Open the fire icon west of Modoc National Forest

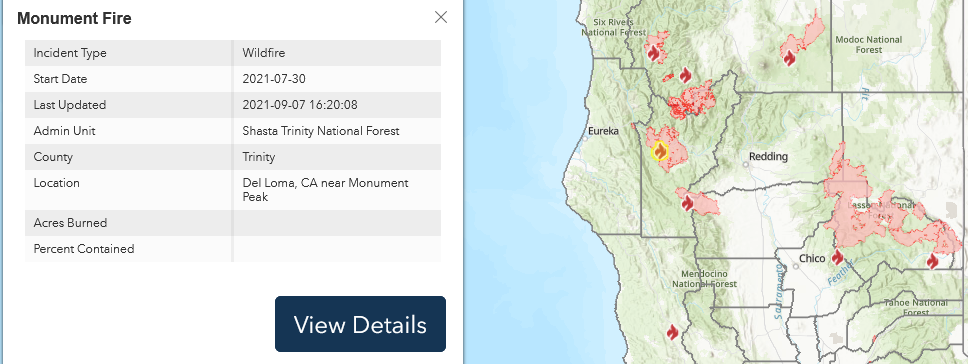point(789,58)
